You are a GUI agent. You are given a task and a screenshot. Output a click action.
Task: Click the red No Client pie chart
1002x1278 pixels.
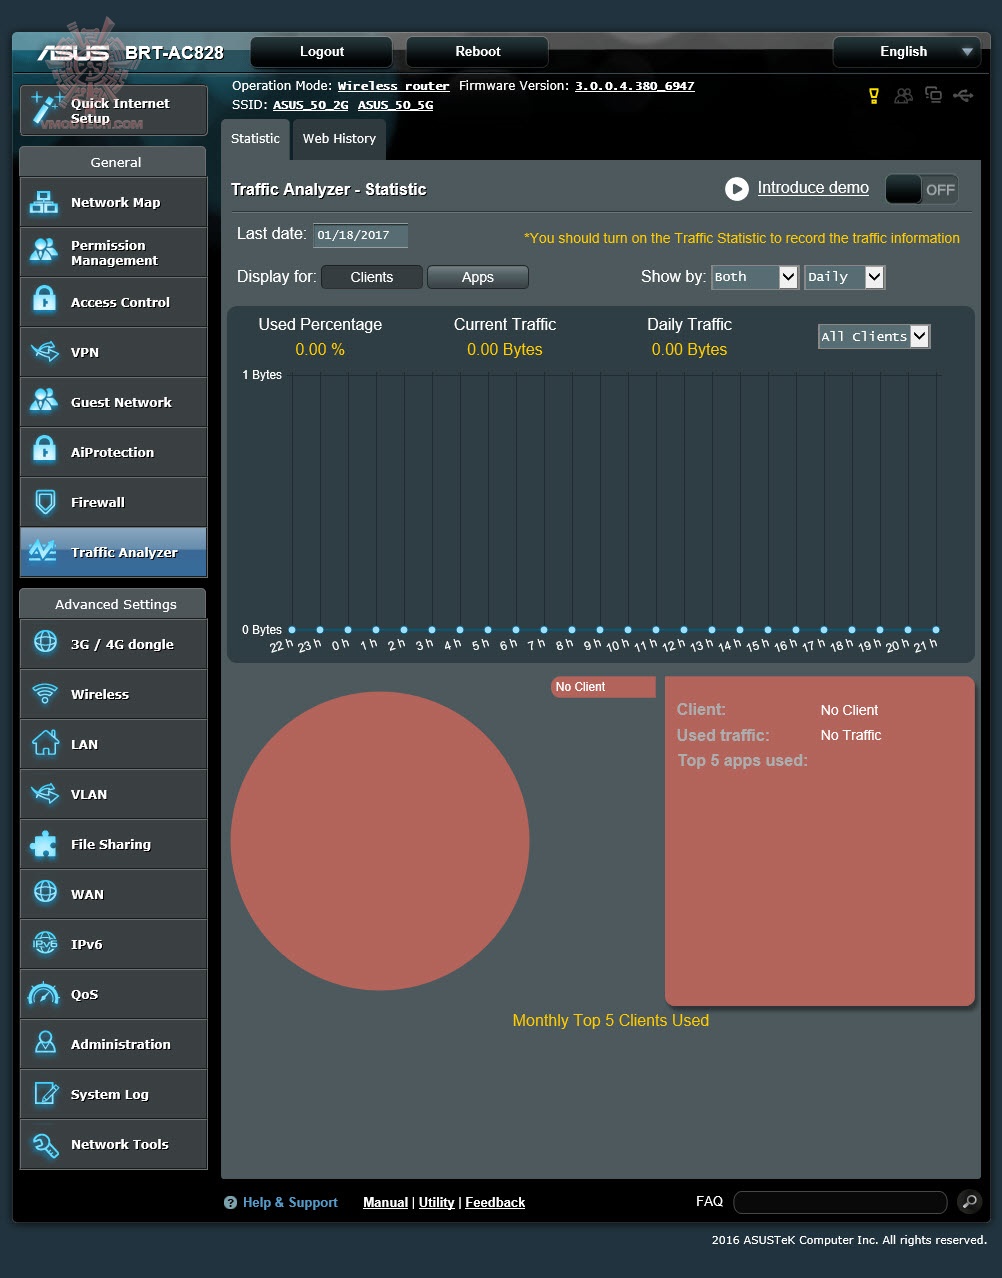380,841
